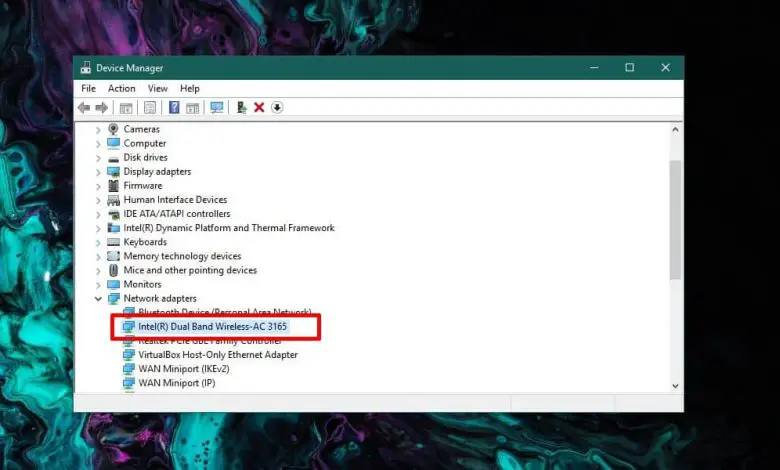Click the Human Interface Devices icon
The height and width of the screenshot is (470, 780).
point(113,200)
